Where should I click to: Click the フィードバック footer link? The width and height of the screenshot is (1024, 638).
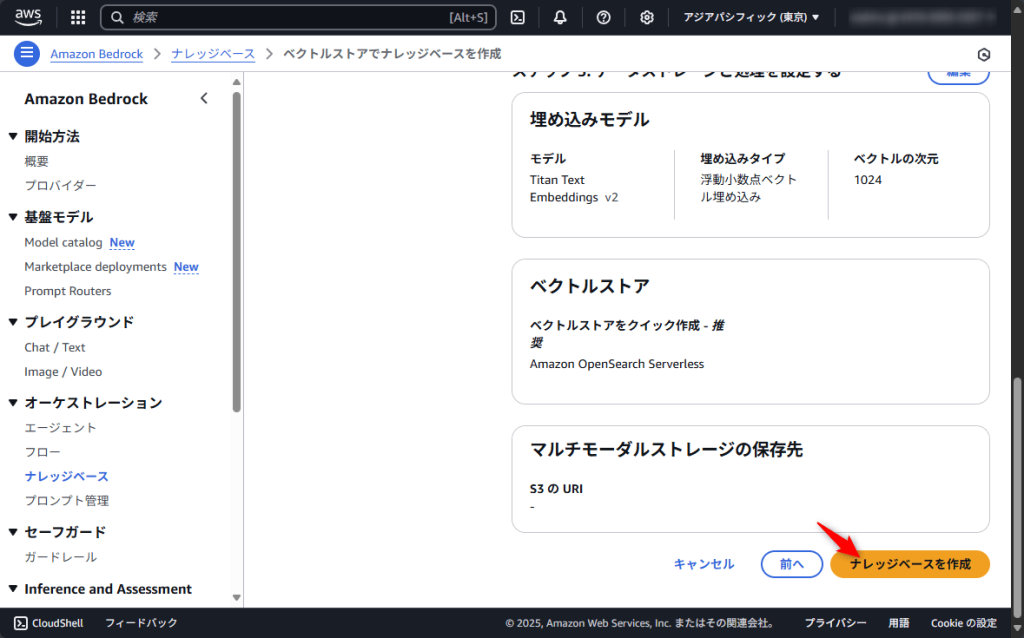pyautogui.click(x=141, y=623)
